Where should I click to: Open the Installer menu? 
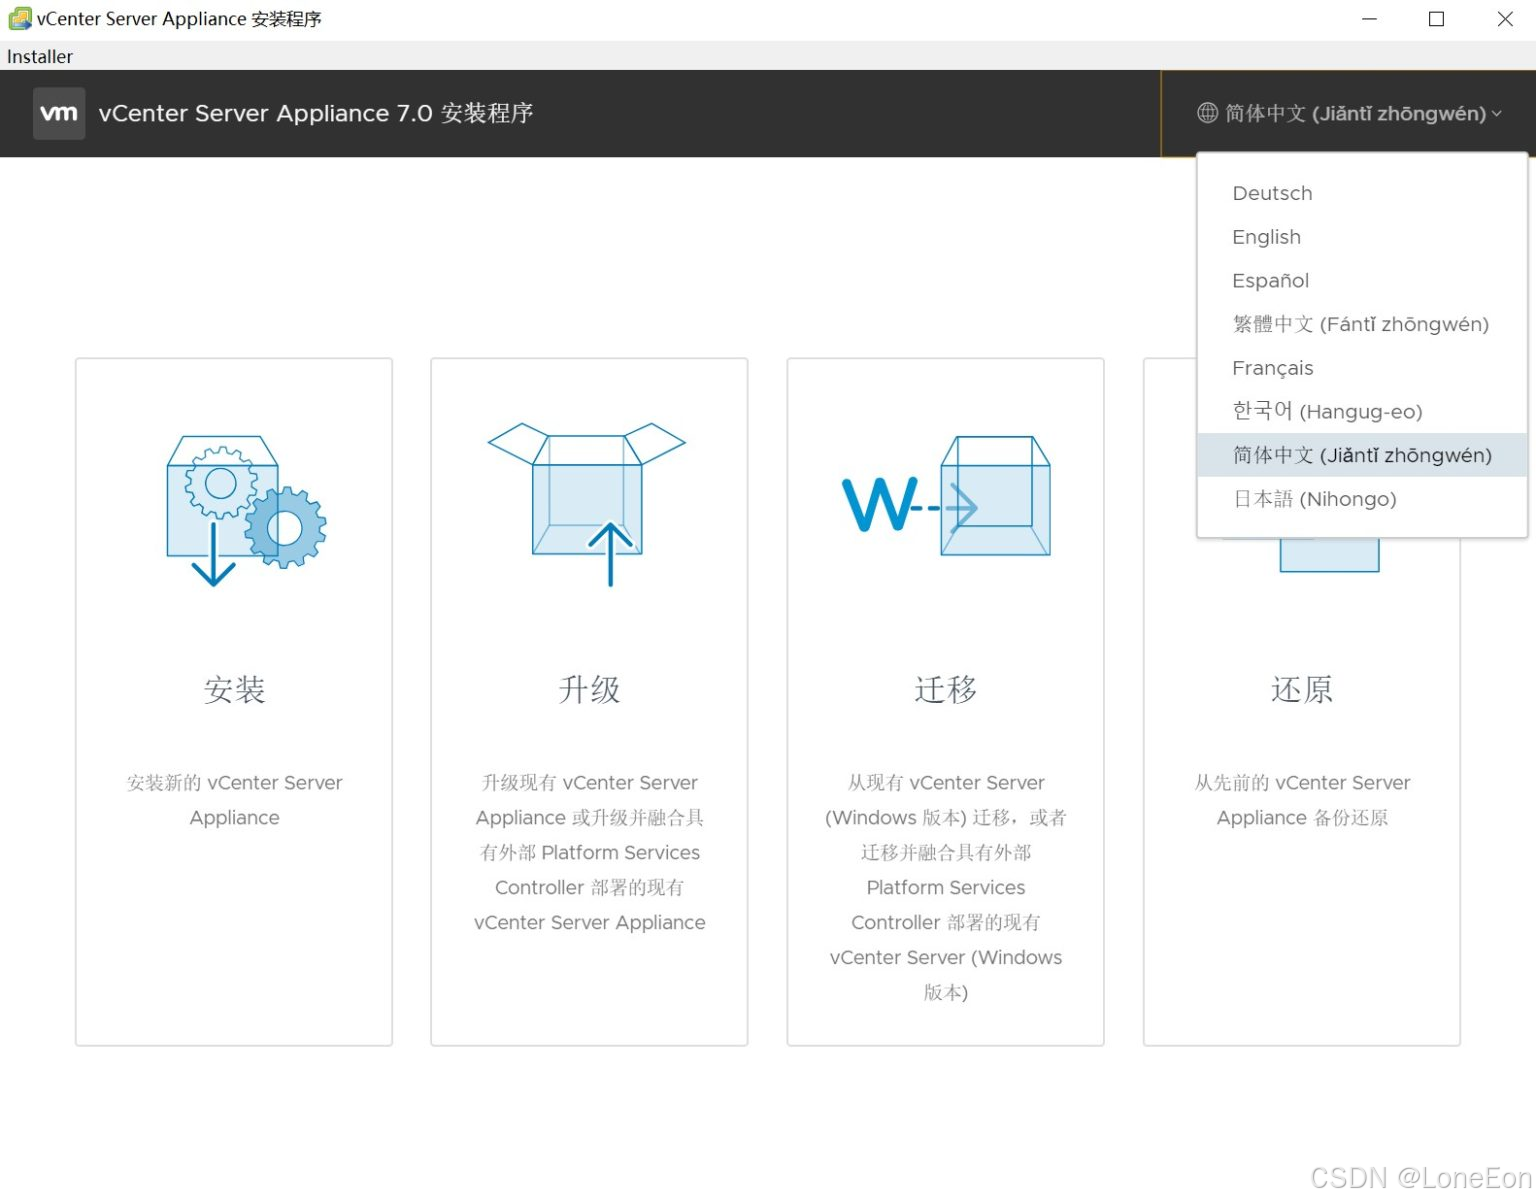pyautogui.click(x=39, y=56)
